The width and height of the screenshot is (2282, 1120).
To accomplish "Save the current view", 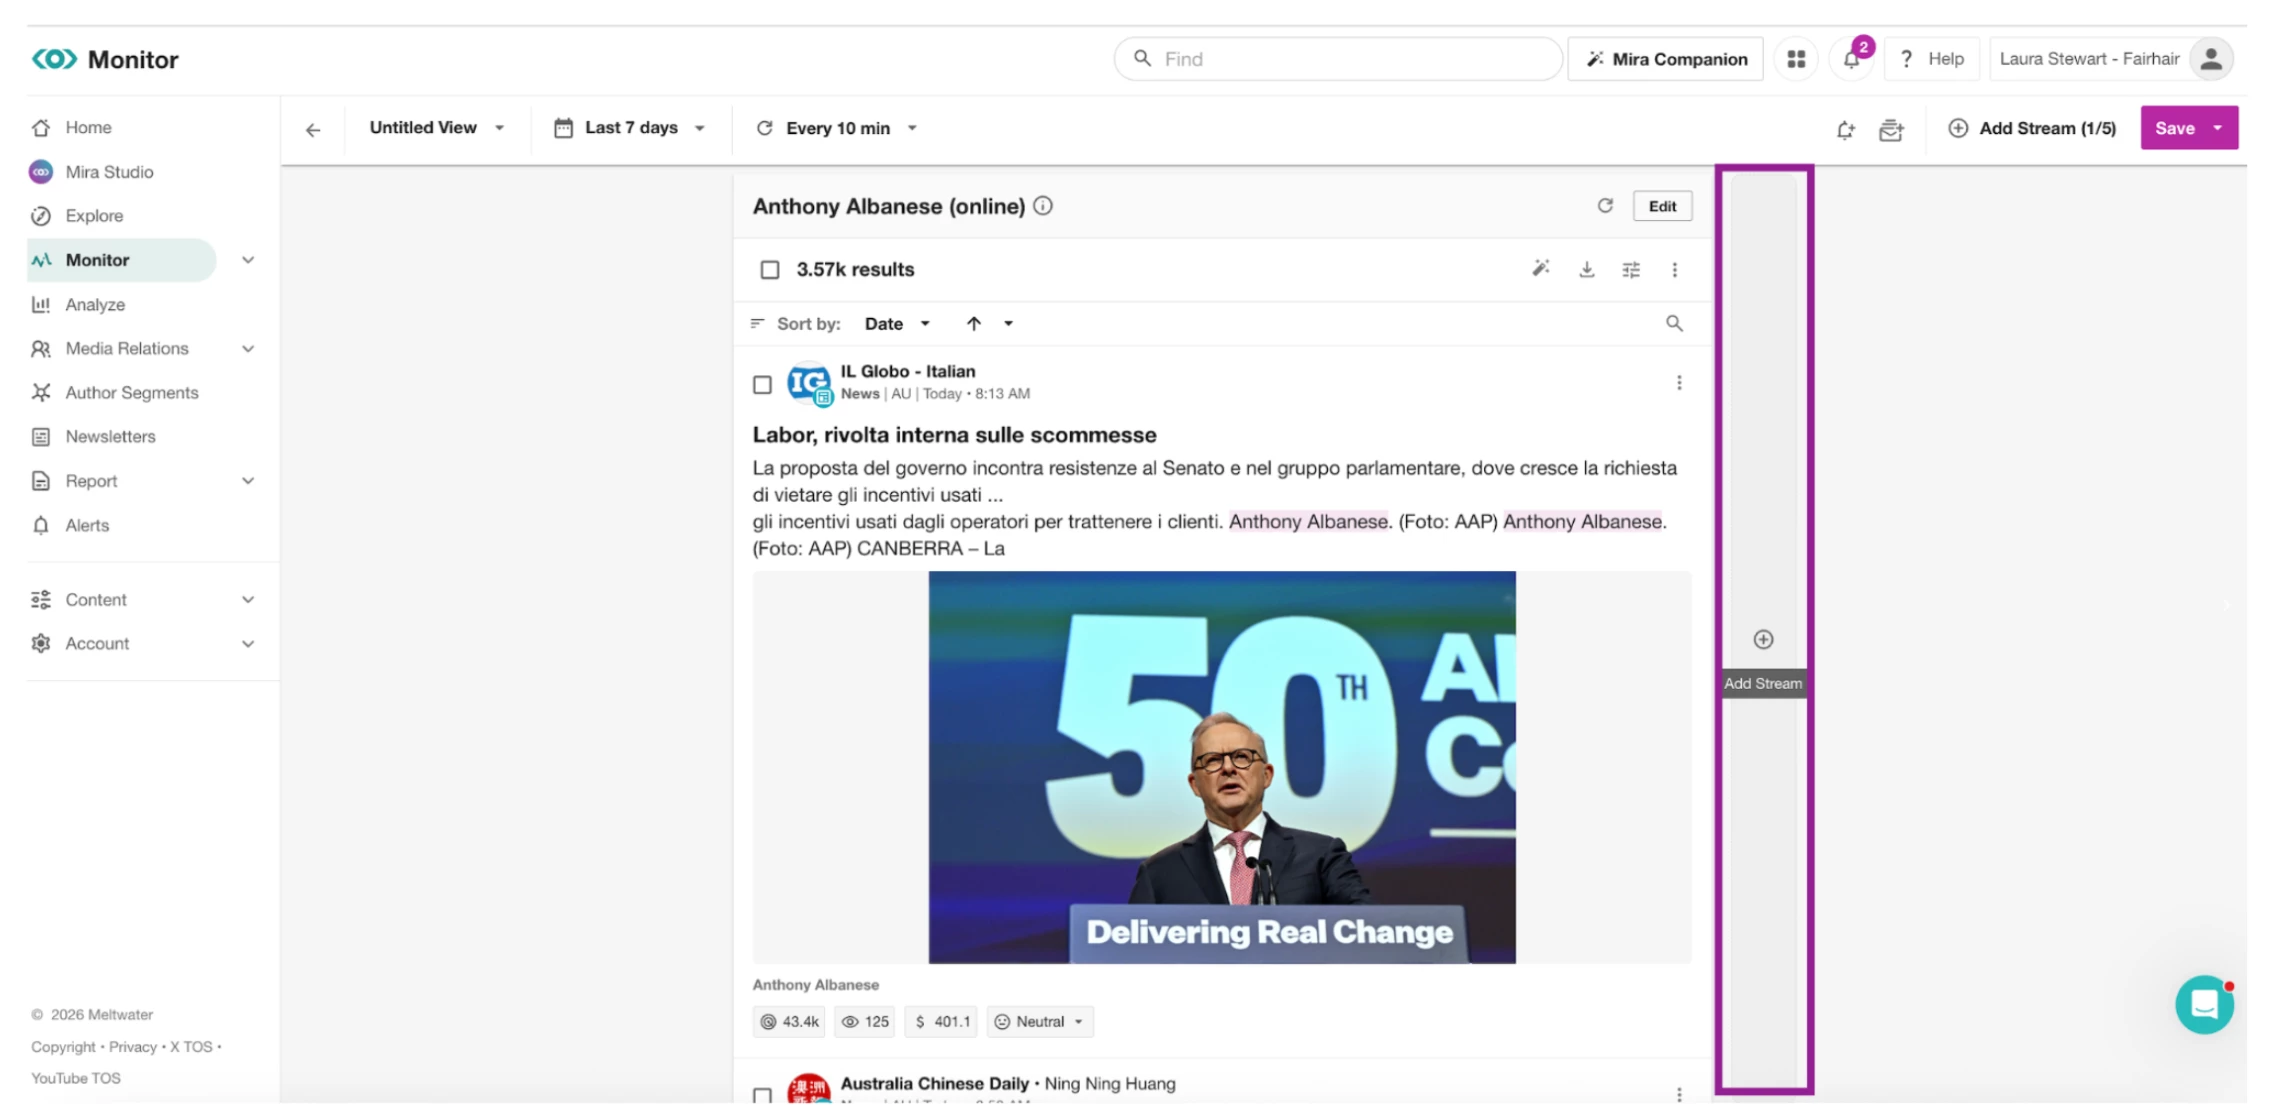I will [2174, 128].
